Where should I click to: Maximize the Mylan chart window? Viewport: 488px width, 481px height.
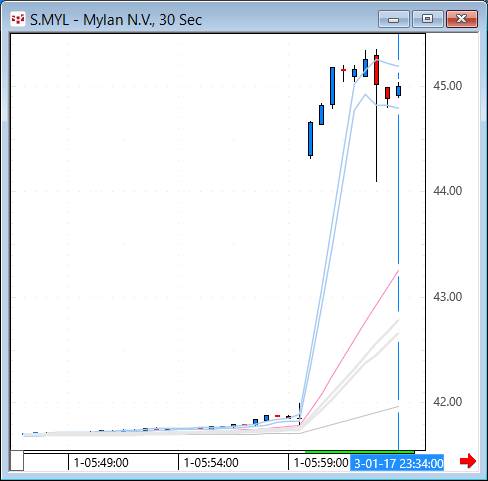pos(427,19)
